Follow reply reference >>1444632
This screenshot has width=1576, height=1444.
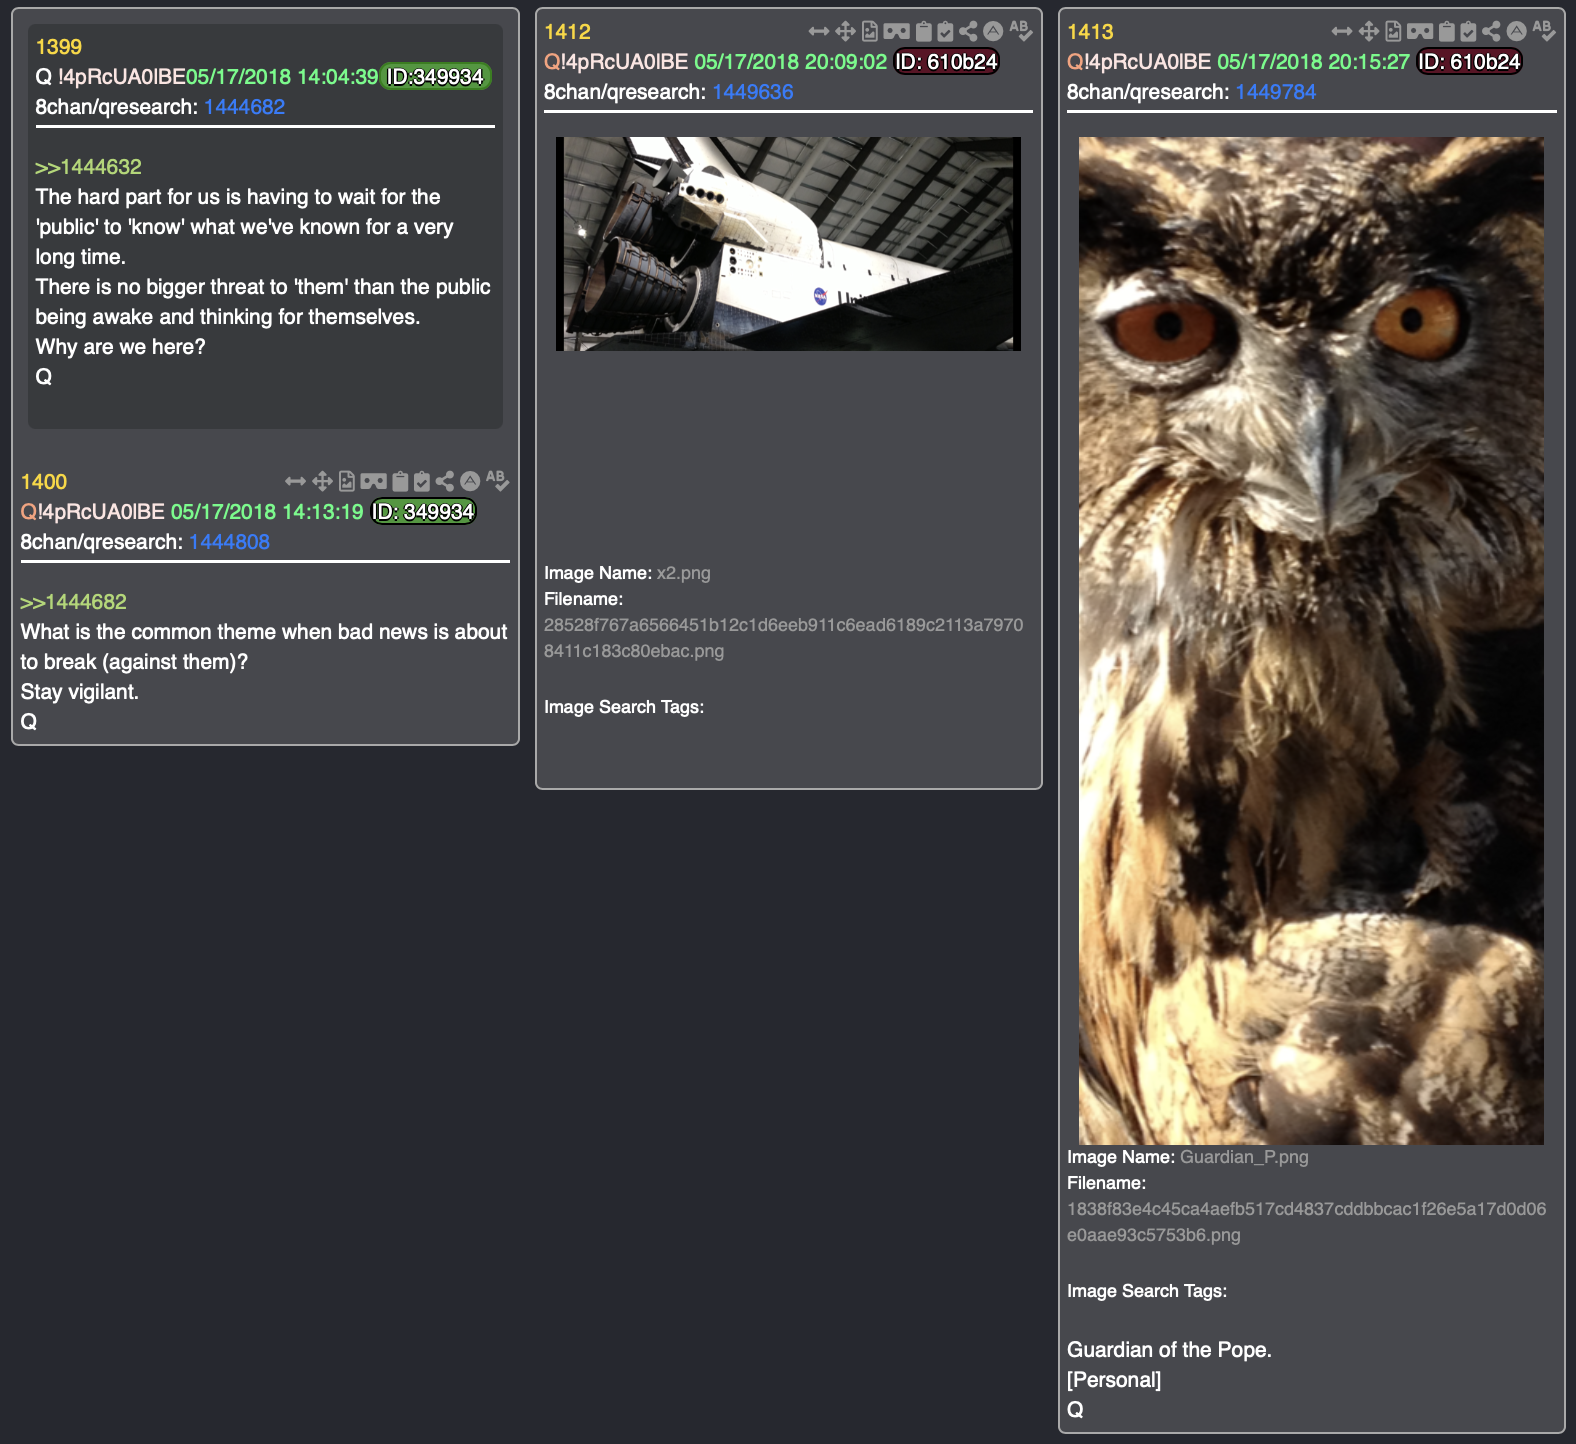[x=88, y=167]
